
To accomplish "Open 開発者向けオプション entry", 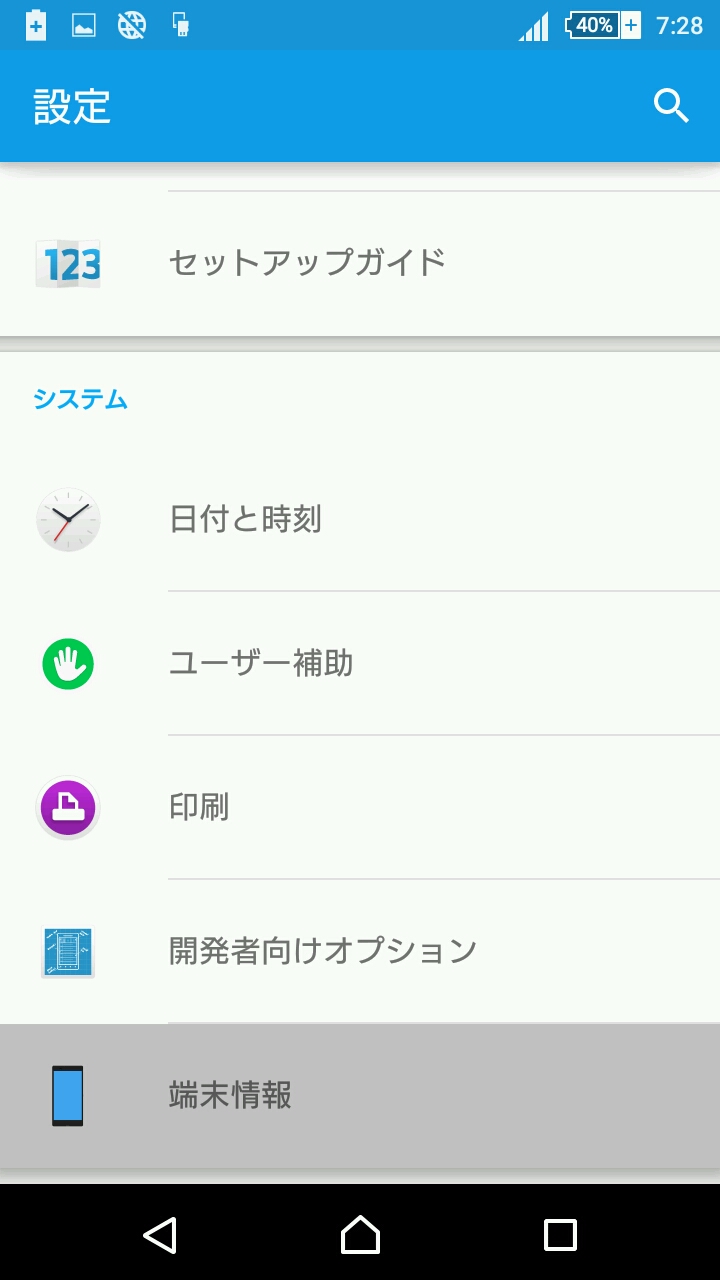I will [x=322, y=951].
